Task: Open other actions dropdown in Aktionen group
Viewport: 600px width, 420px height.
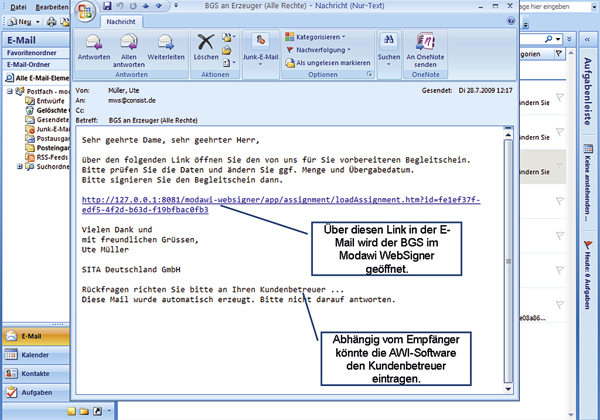Action: click(x=228, y=63)
